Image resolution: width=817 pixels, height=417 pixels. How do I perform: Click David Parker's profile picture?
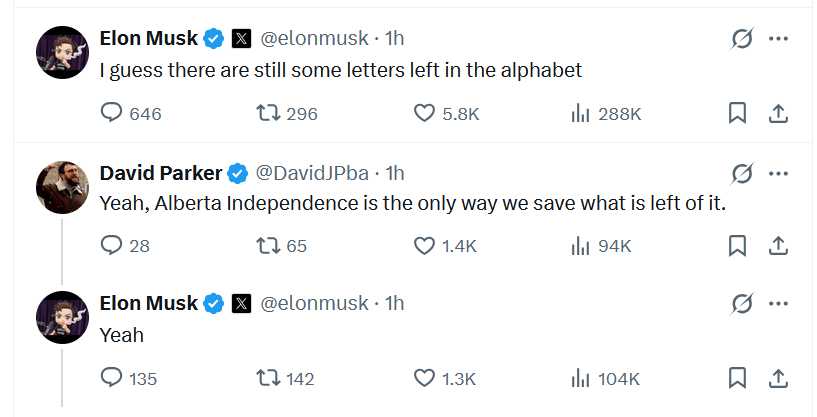pyautogui.click(x=62, y=186)
